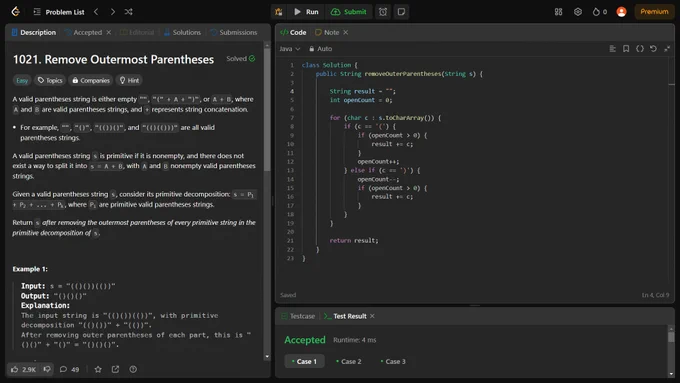Expand the Companies tag
Viewport: 680px width, 383px height.
(x=91, y=80)
